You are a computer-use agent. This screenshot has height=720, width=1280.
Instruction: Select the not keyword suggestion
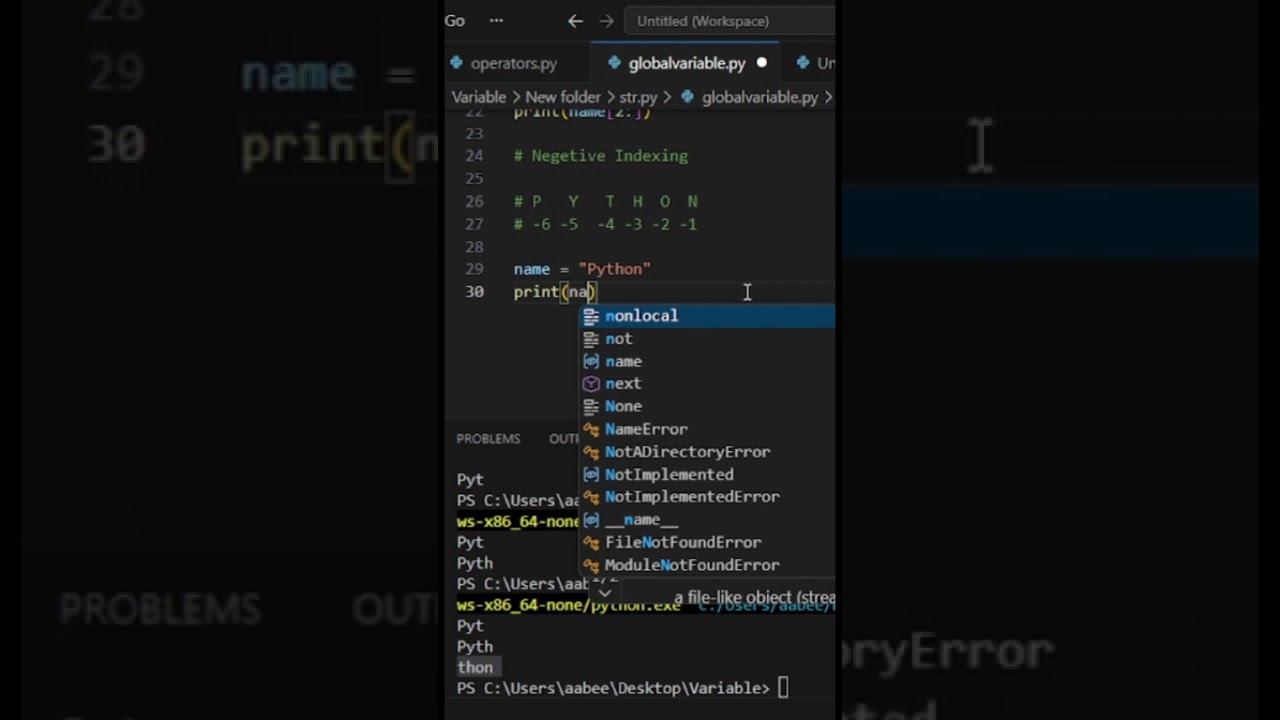tap(707, 339)
